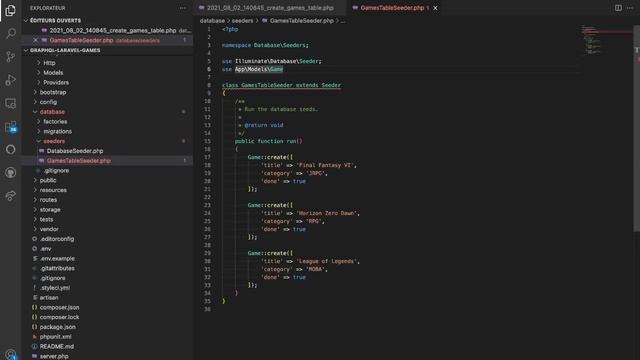
Task: Open the Source Control view
Action: [11, 56]
